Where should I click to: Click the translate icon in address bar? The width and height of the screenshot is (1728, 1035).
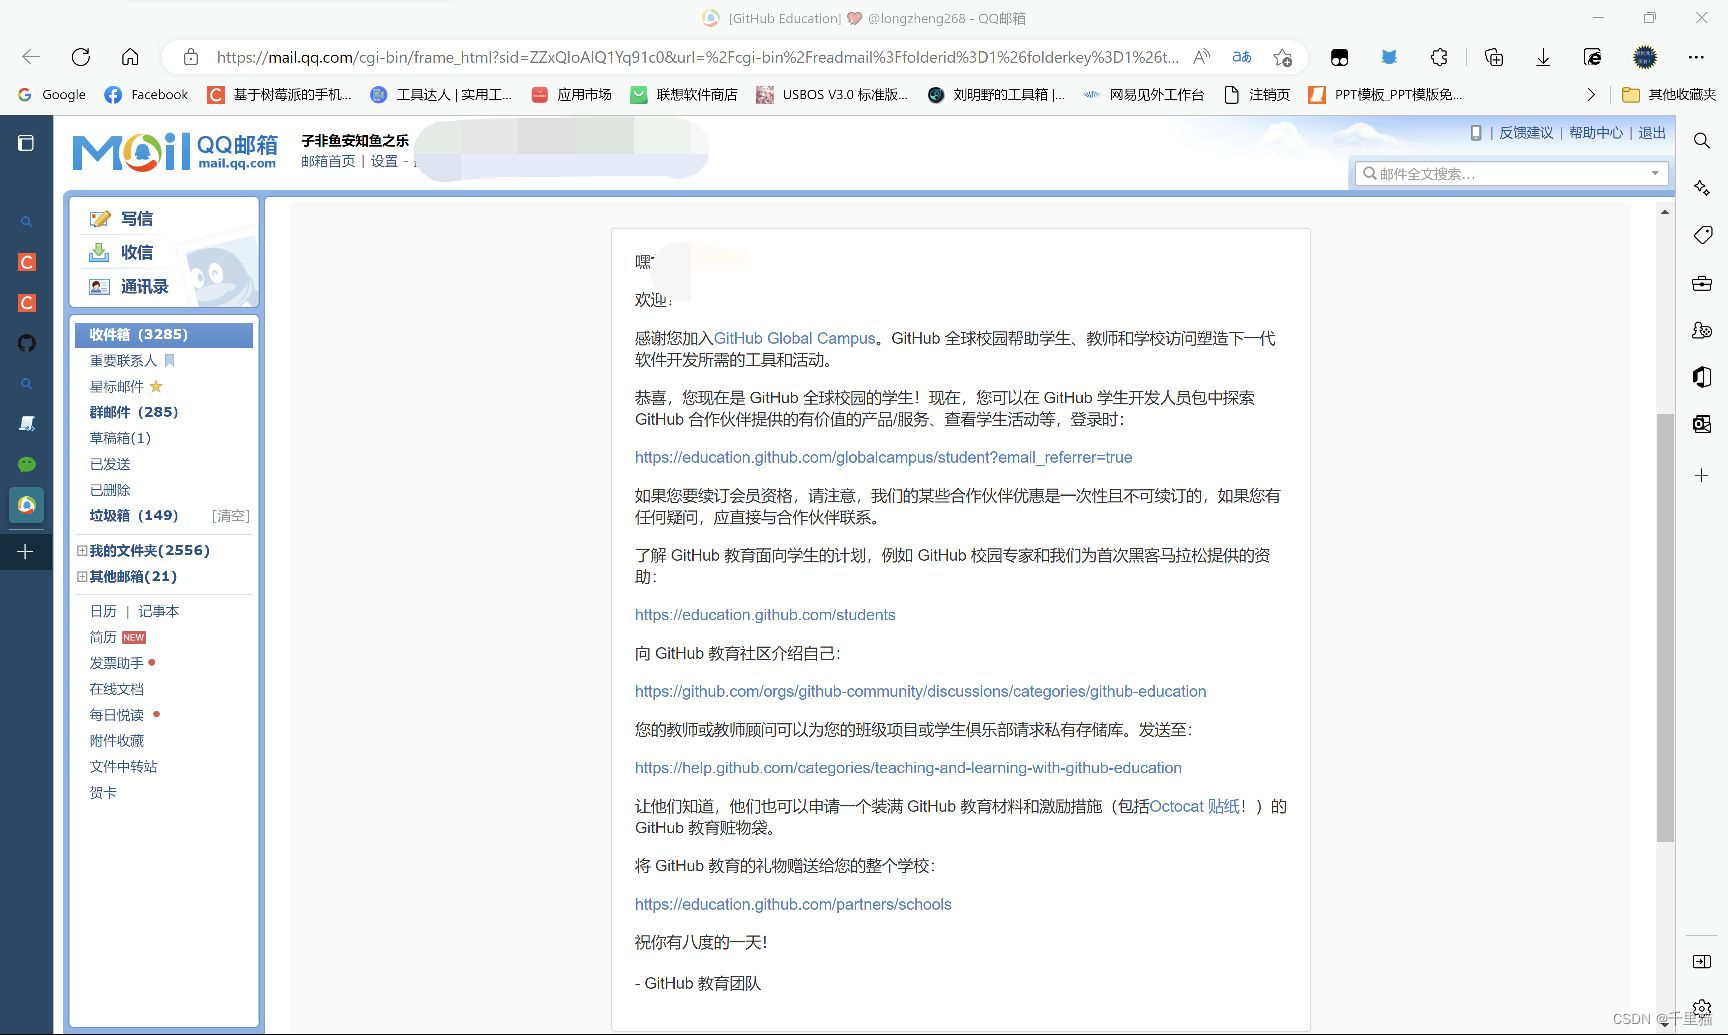pos(1242,57)
